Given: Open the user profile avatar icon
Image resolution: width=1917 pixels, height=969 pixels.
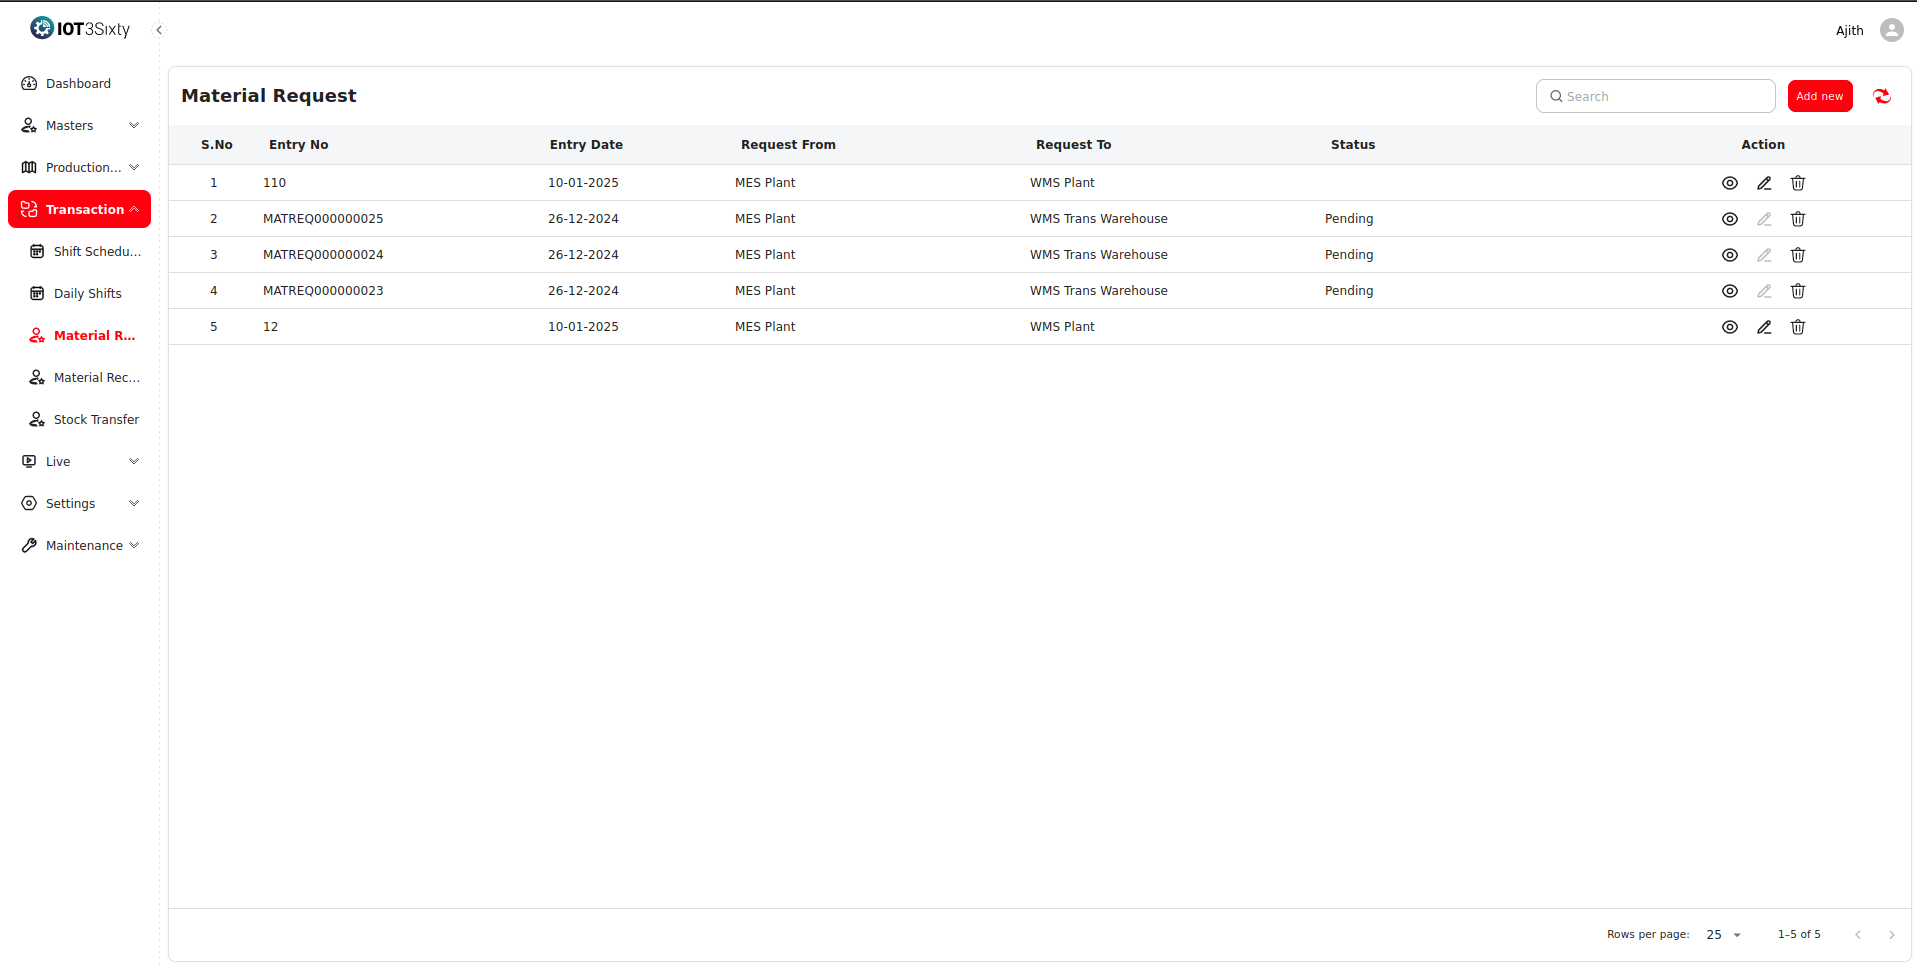Looking at the screenshot, I should pos(1891,30).
